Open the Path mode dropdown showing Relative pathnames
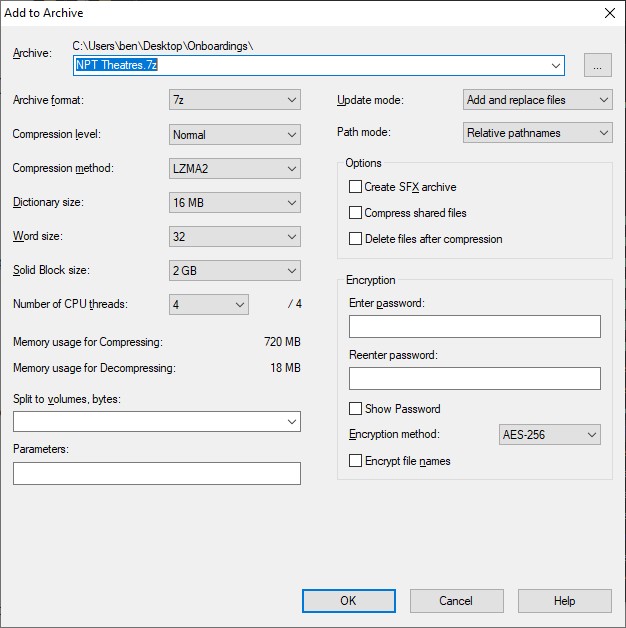Viewport: 626px width, 628px height. click(537, 133)
